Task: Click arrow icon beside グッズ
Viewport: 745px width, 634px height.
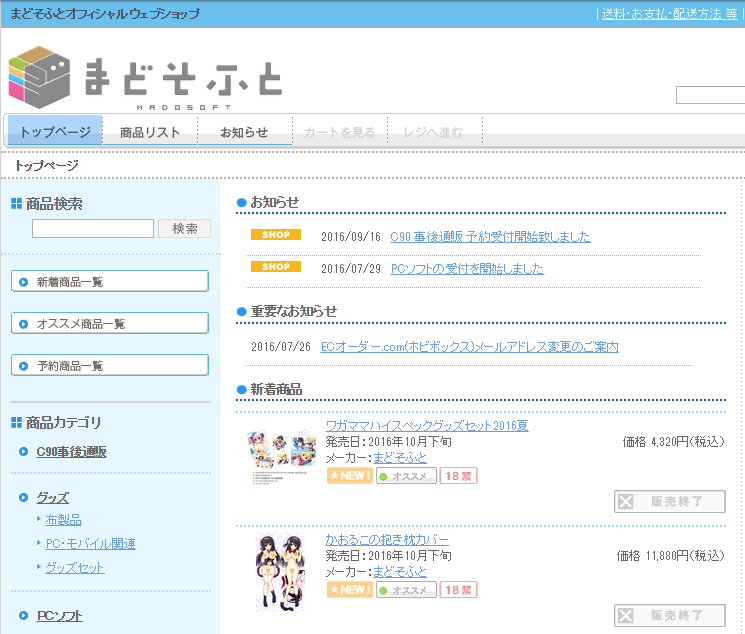Action: [x=23, y=498]
